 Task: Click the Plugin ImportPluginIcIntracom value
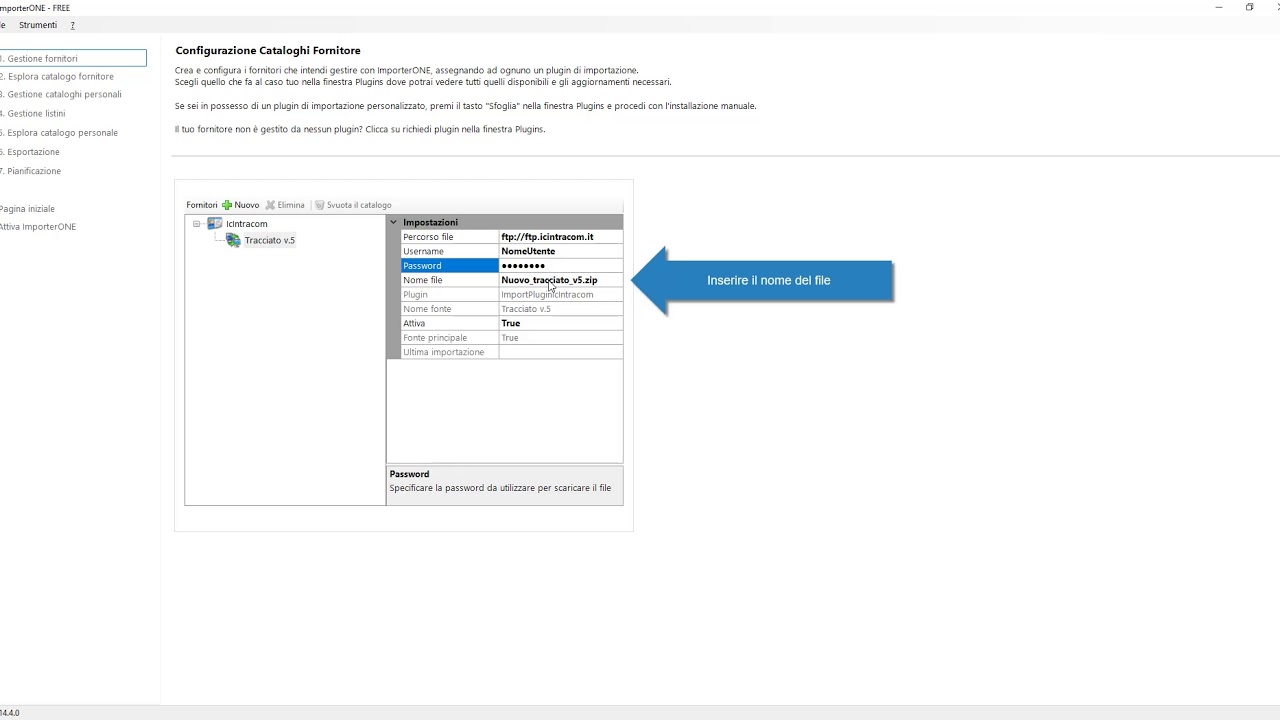tap(560, 295)
